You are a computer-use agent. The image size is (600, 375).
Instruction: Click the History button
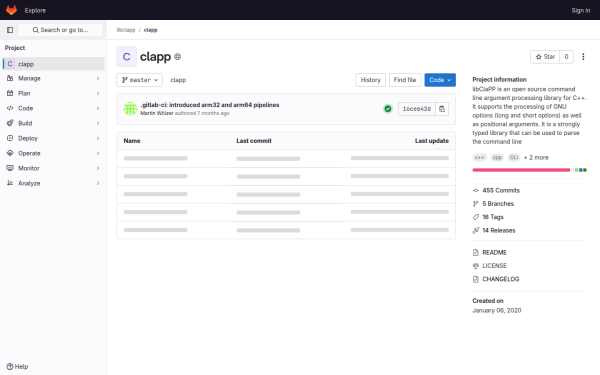(370, 80)
